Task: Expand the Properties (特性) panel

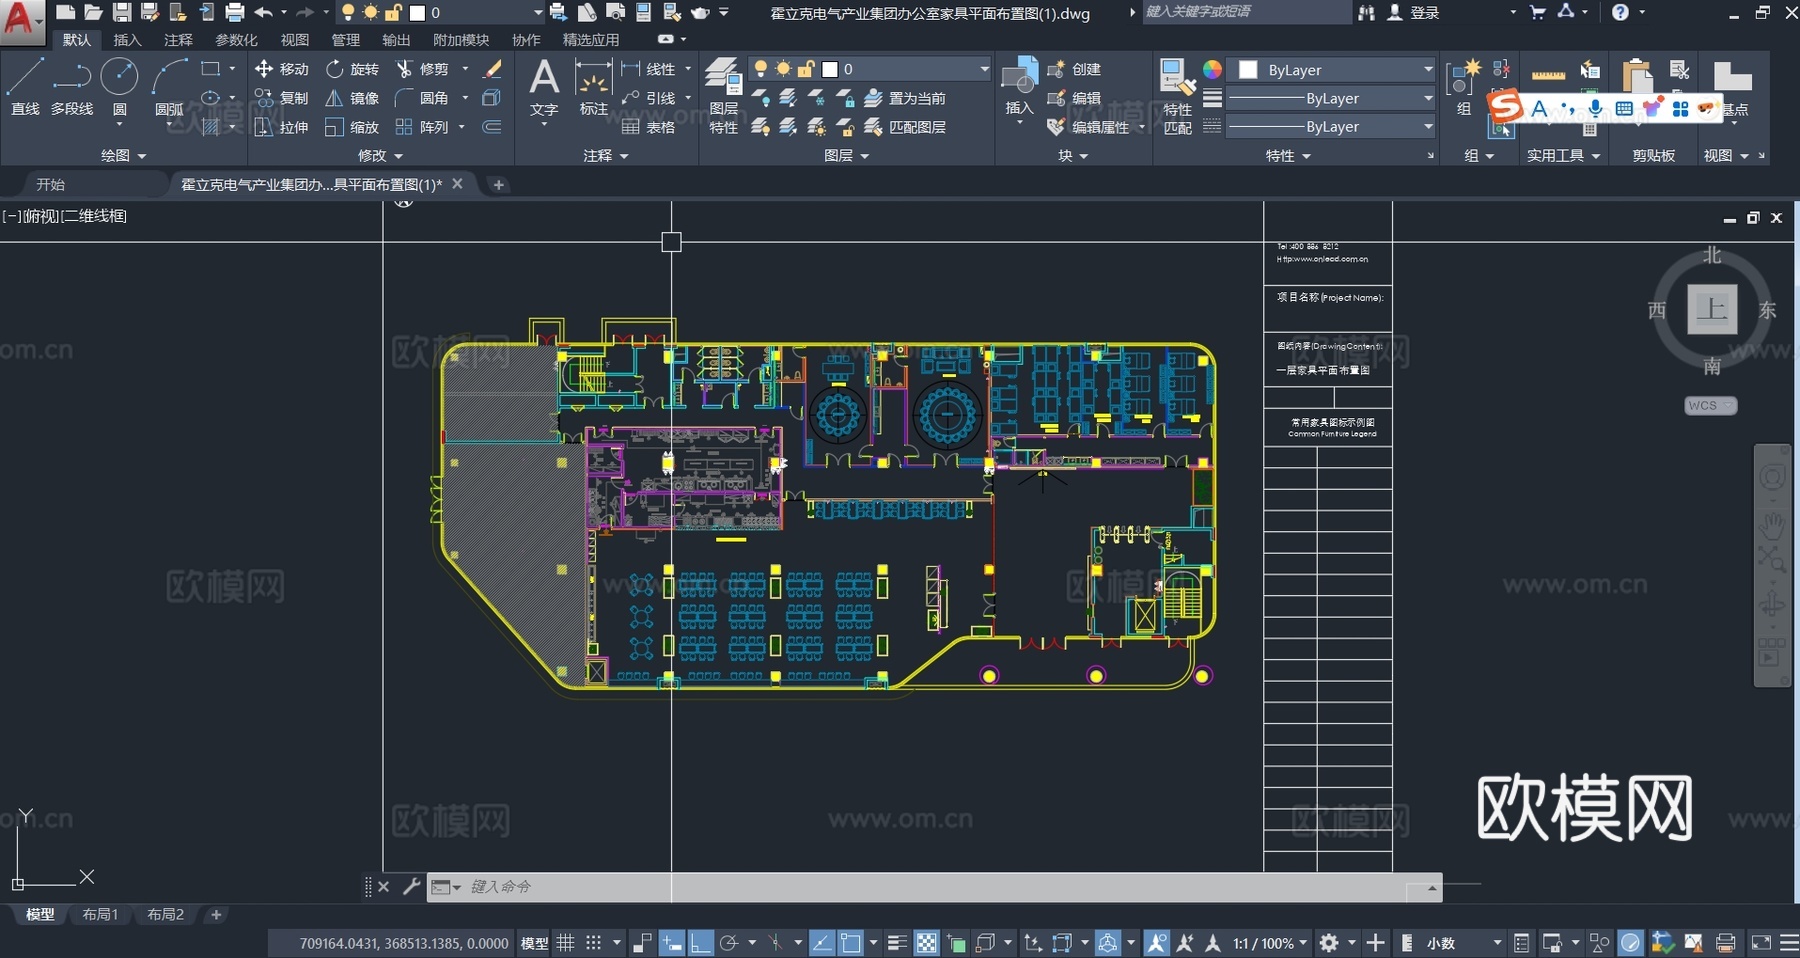Action: point(1288,156)
